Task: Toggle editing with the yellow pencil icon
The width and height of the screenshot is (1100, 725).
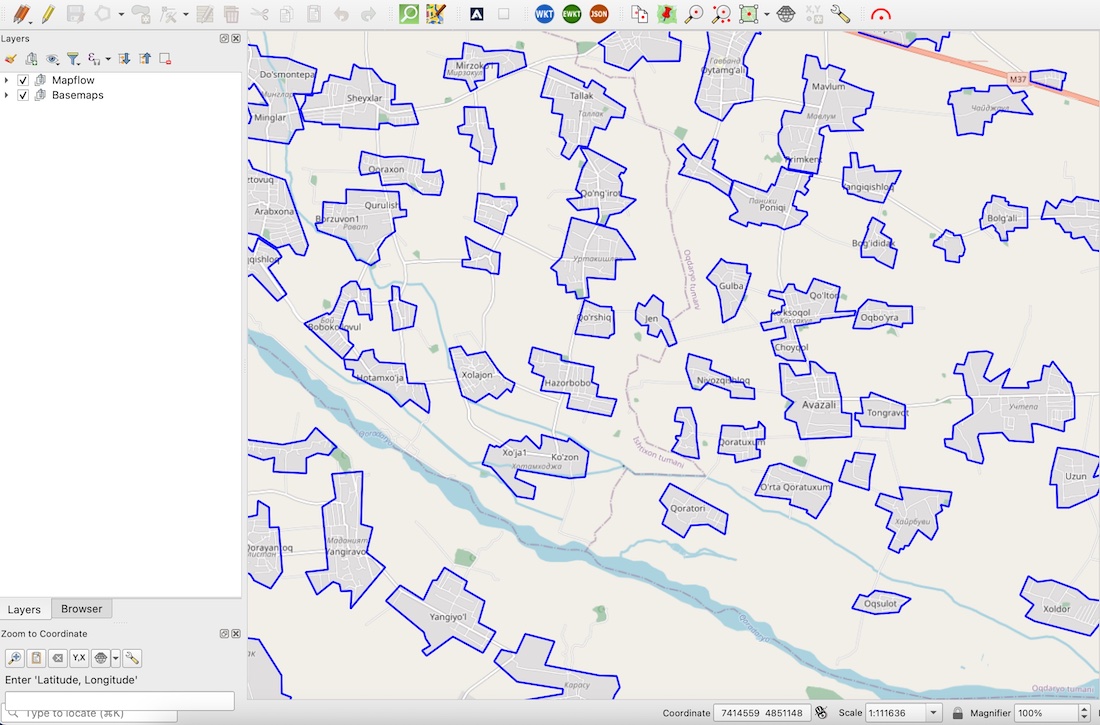Action: coord(48,13)
